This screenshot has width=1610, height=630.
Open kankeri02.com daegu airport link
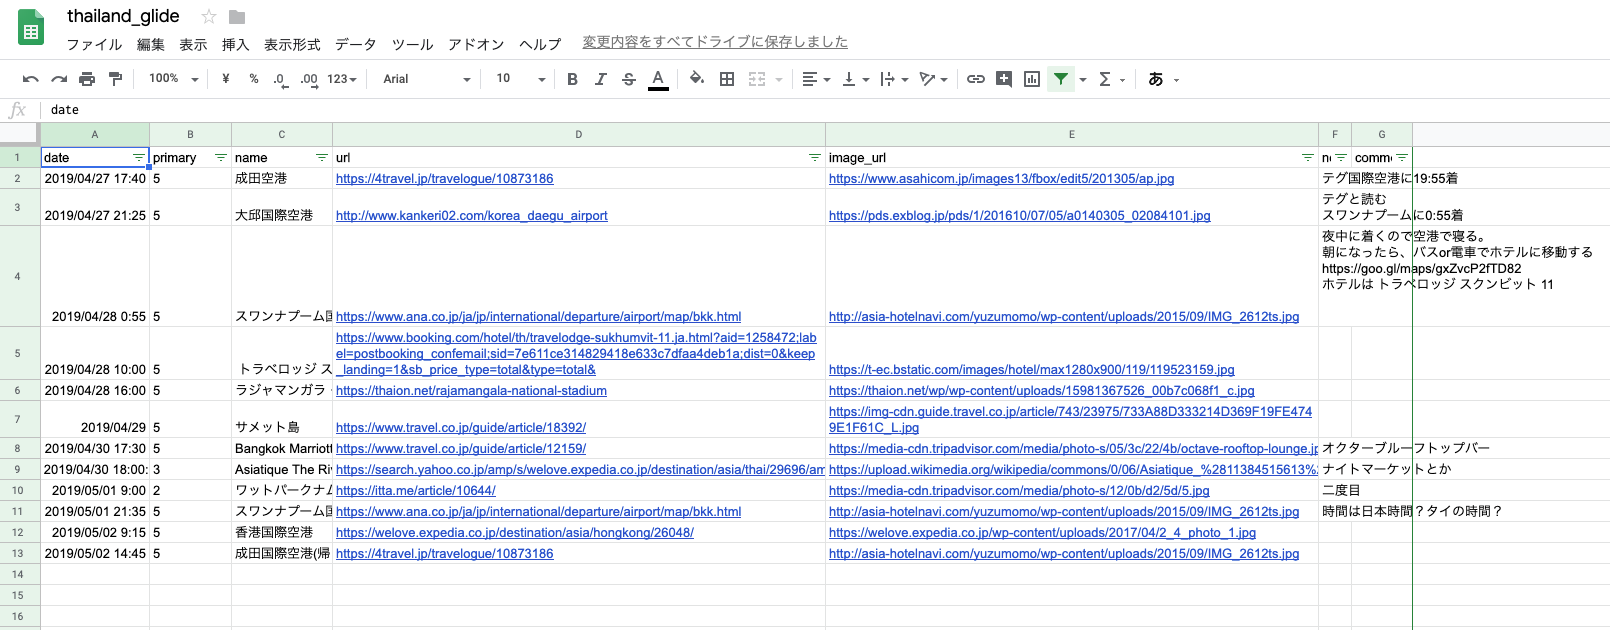471,216
